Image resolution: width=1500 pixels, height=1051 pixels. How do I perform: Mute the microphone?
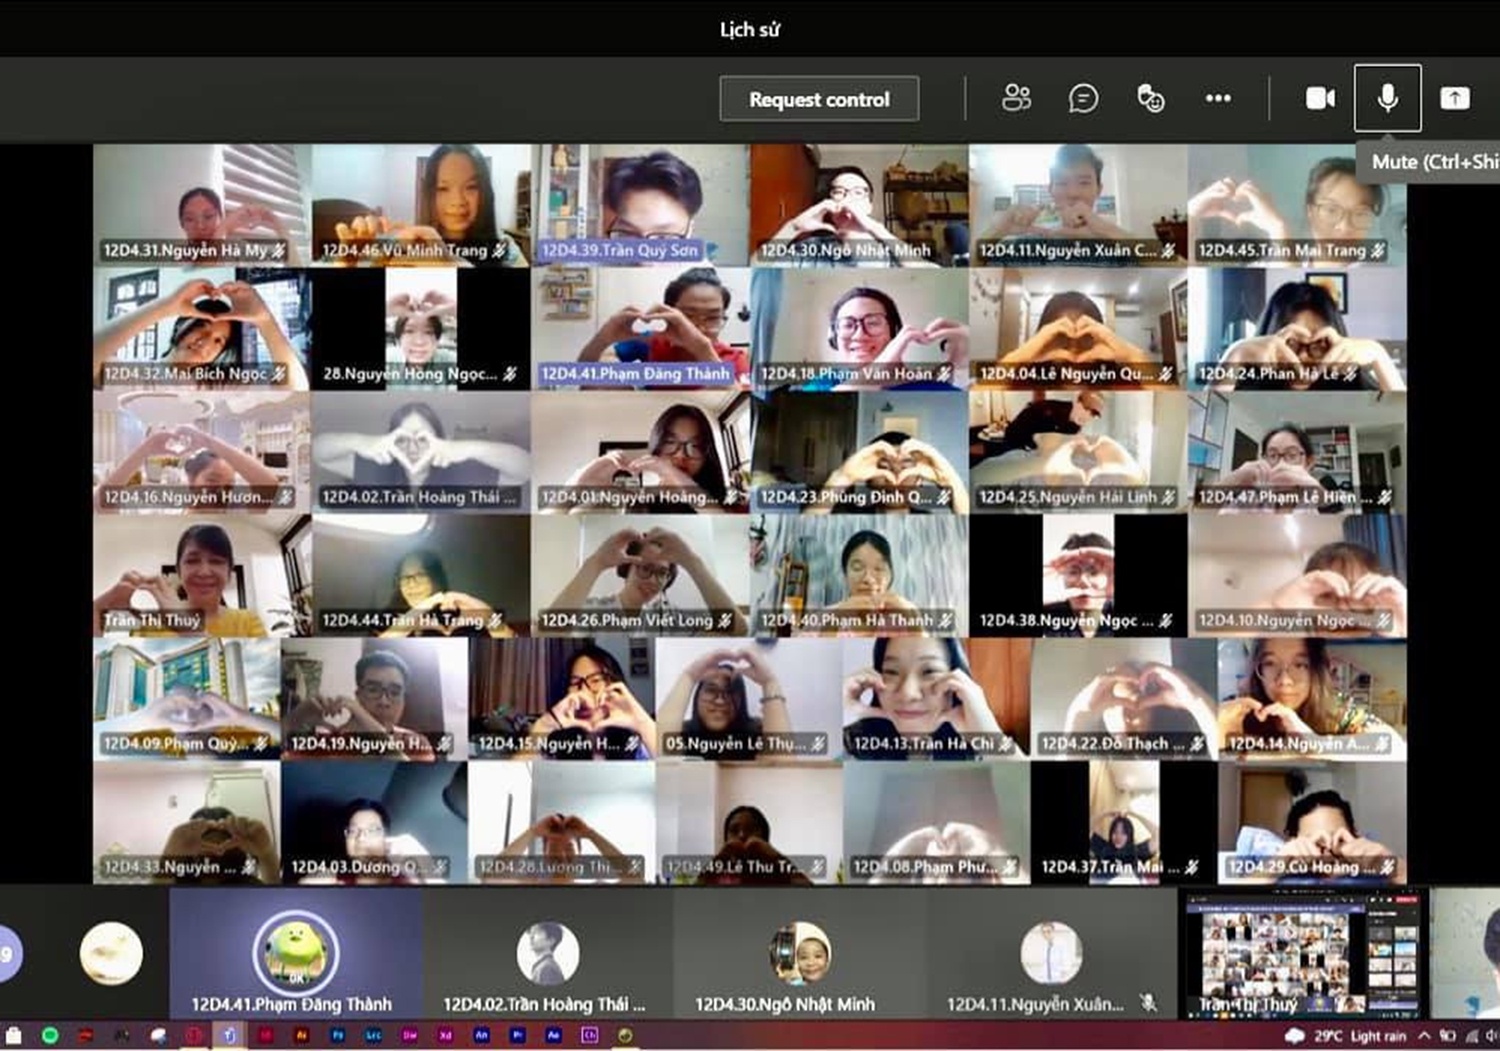click(1387, 98)
